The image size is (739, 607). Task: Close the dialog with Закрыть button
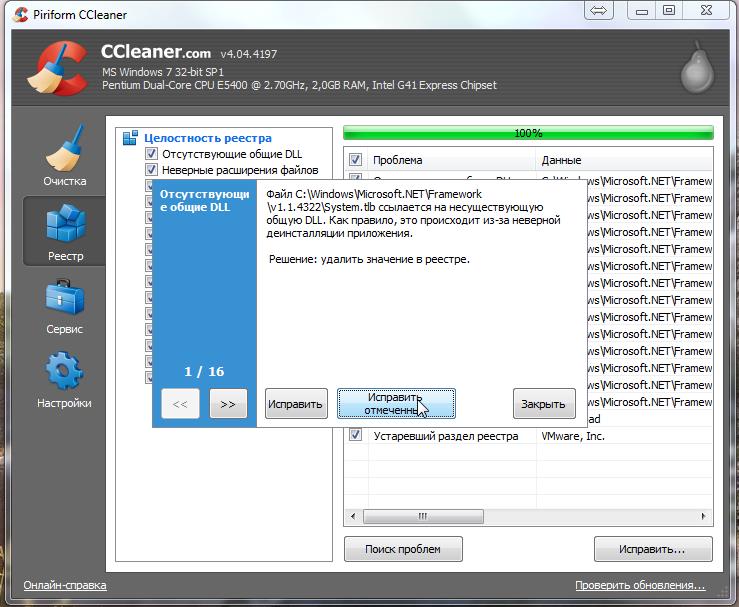(x=544, y=404)
